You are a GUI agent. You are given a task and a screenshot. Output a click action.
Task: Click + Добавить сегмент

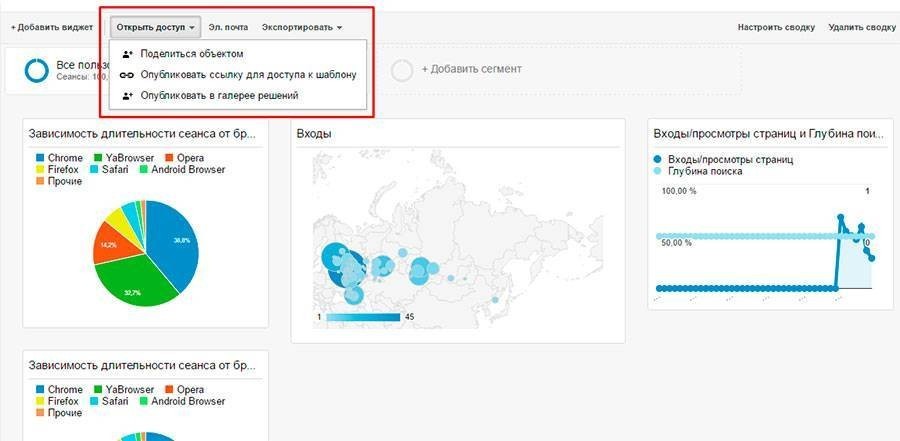(472, 69)
